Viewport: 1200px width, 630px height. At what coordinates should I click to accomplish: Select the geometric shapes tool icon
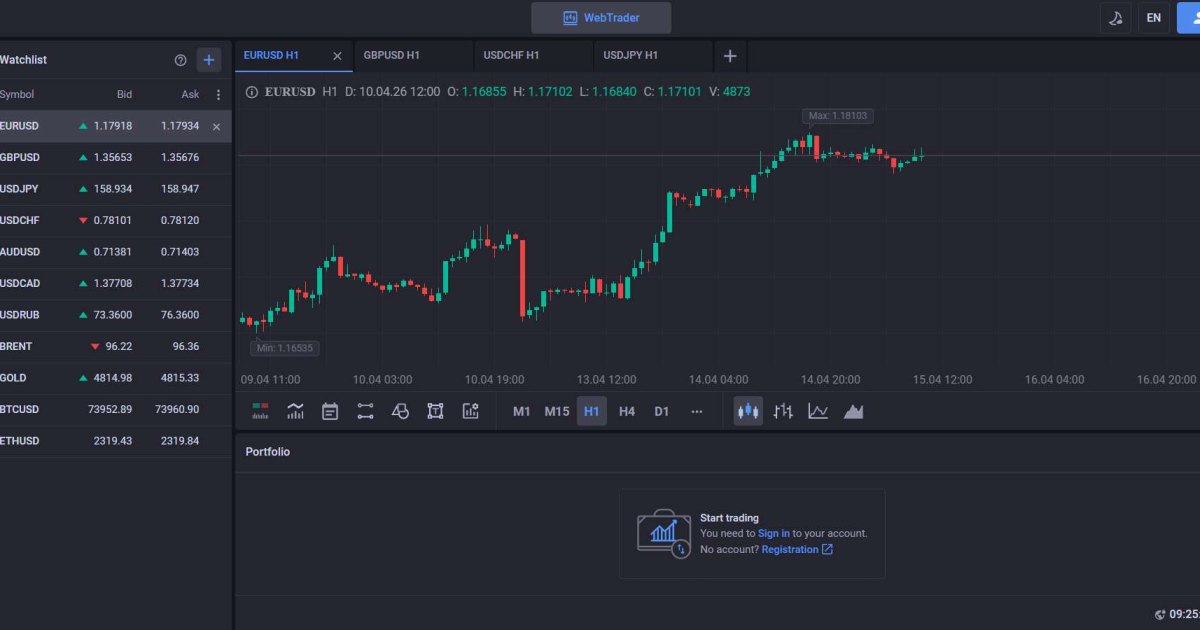[400, 411]
